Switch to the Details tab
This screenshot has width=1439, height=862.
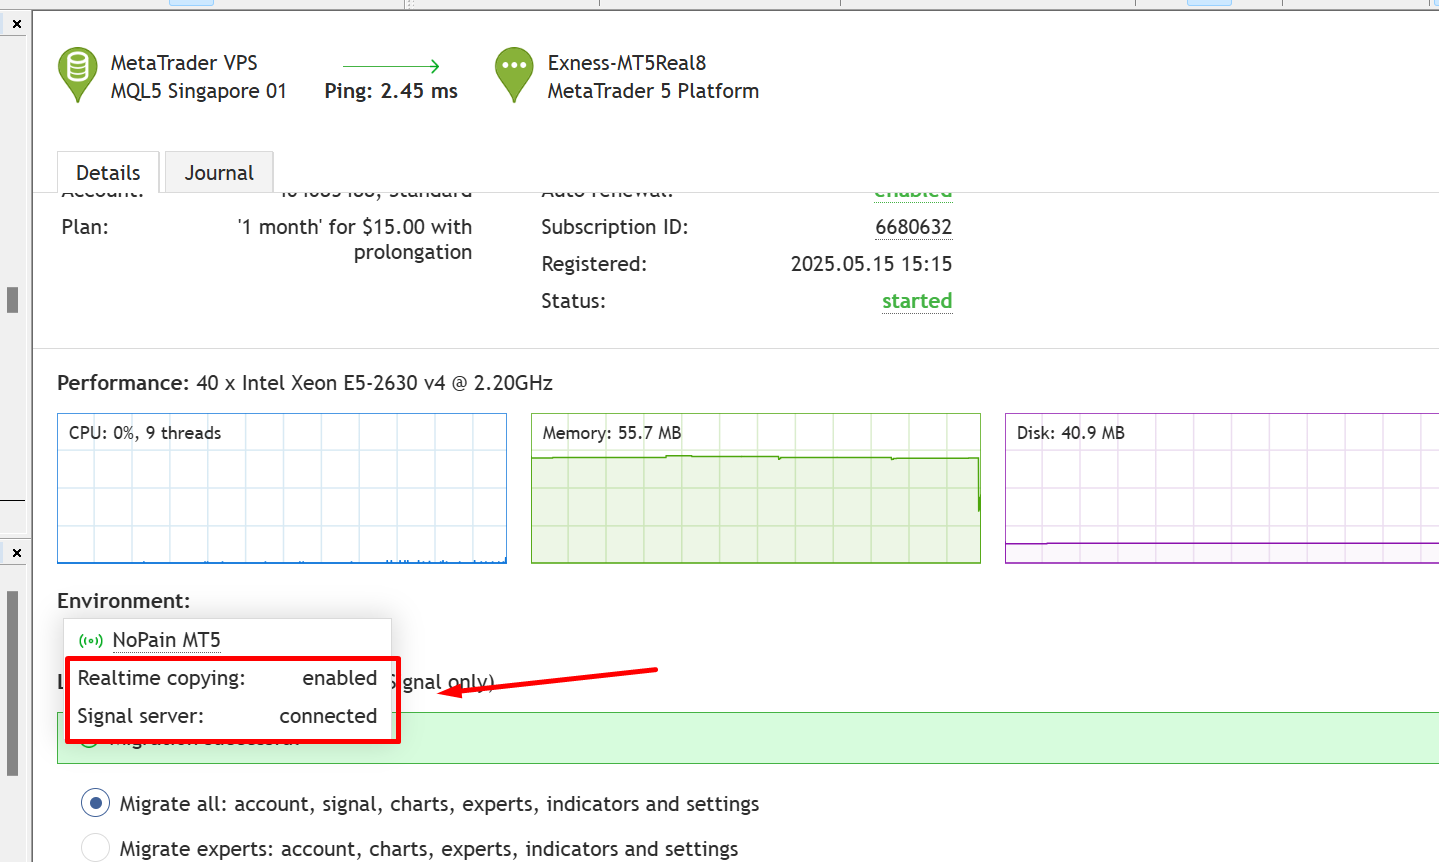(108, 172)
